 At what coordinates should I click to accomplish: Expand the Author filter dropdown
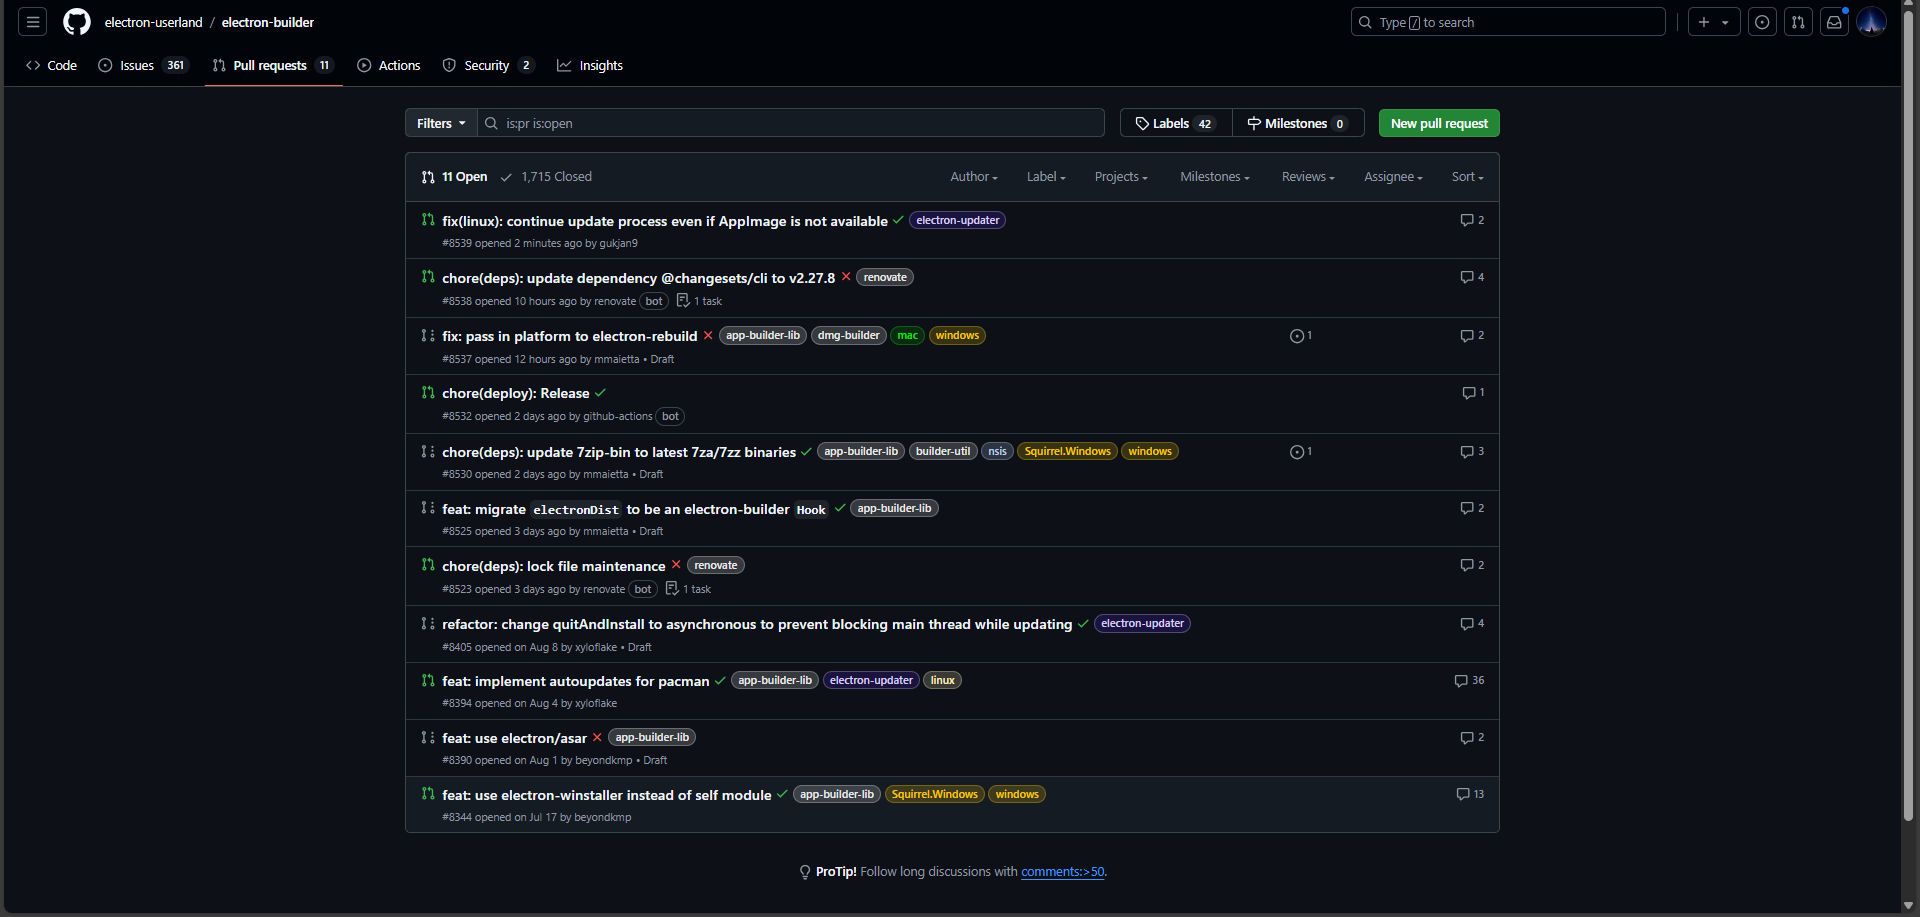974,177
